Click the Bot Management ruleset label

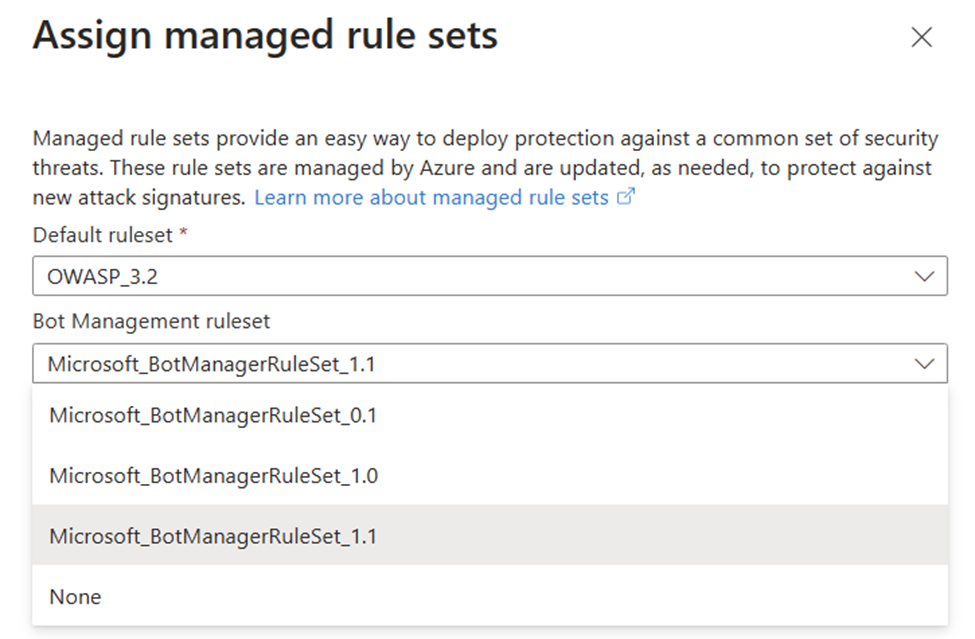[x=151, y=321]
